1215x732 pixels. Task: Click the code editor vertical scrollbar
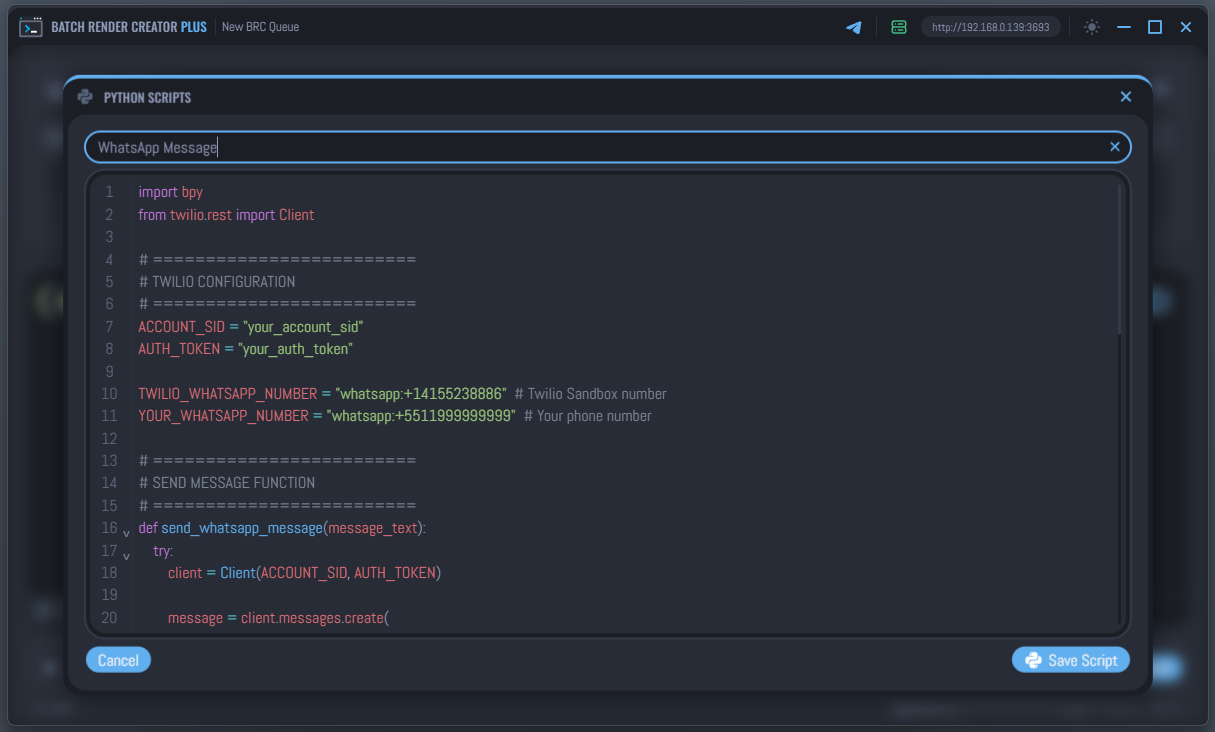pos(1120,260)
